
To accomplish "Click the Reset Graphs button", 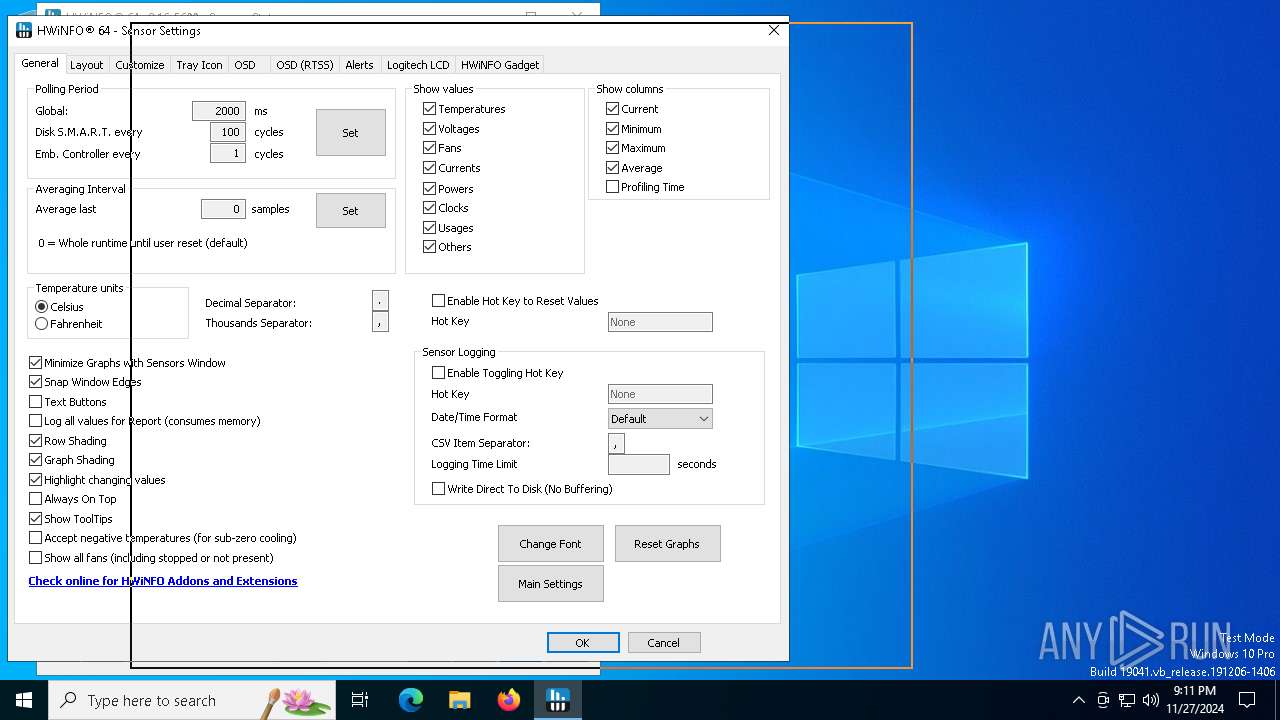I will point(667,544).
